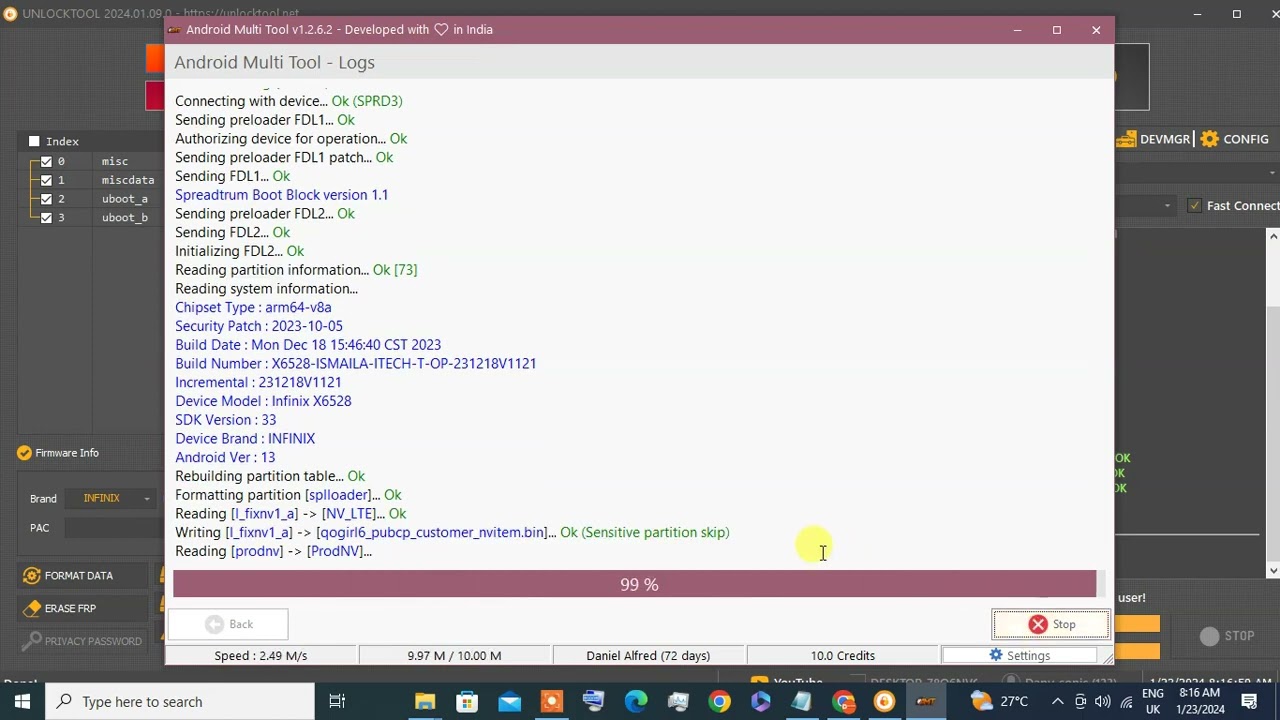The height and width of the screenshot is (720, 1280).
Task: Click the Back button
Action: [x=228, y=624]
